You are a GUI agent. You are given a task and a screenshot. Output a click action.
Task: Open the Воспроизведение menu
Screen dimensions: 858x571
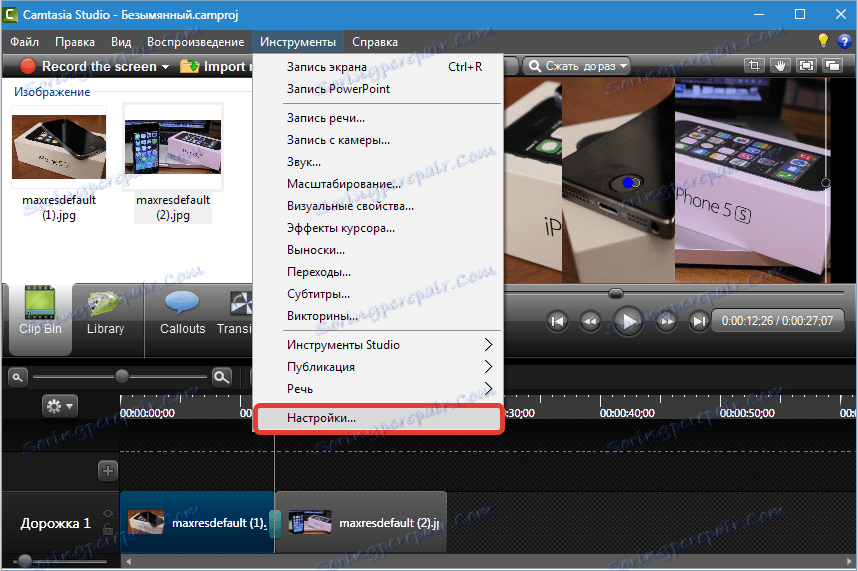(x=195, y=42)
